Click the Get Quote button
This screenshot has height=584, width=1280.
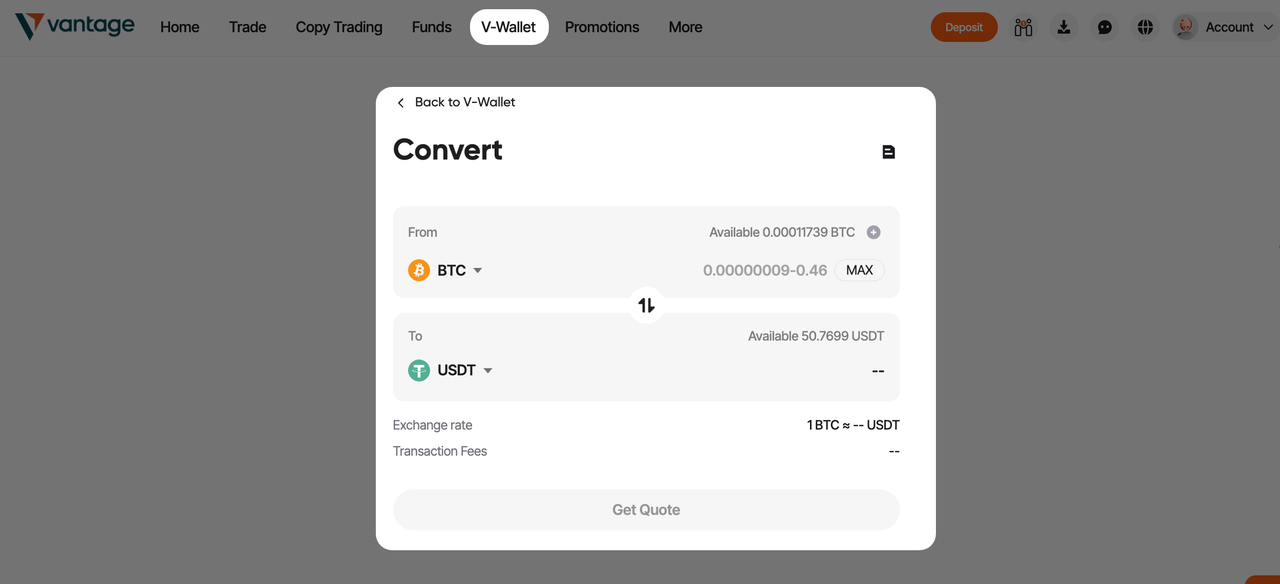646,510
